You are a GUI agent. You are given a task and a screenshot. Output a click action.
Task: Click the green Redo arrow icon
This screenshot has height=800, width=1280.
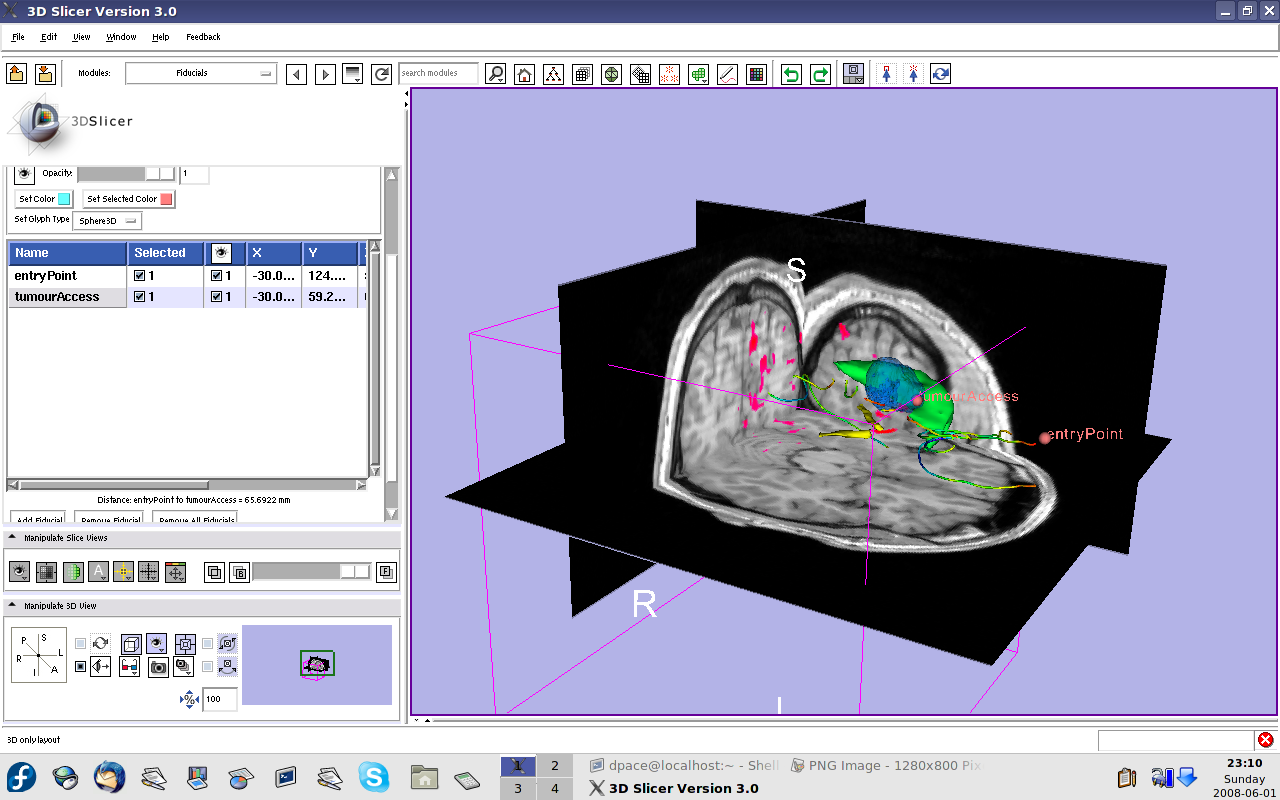tap(820, 74)
